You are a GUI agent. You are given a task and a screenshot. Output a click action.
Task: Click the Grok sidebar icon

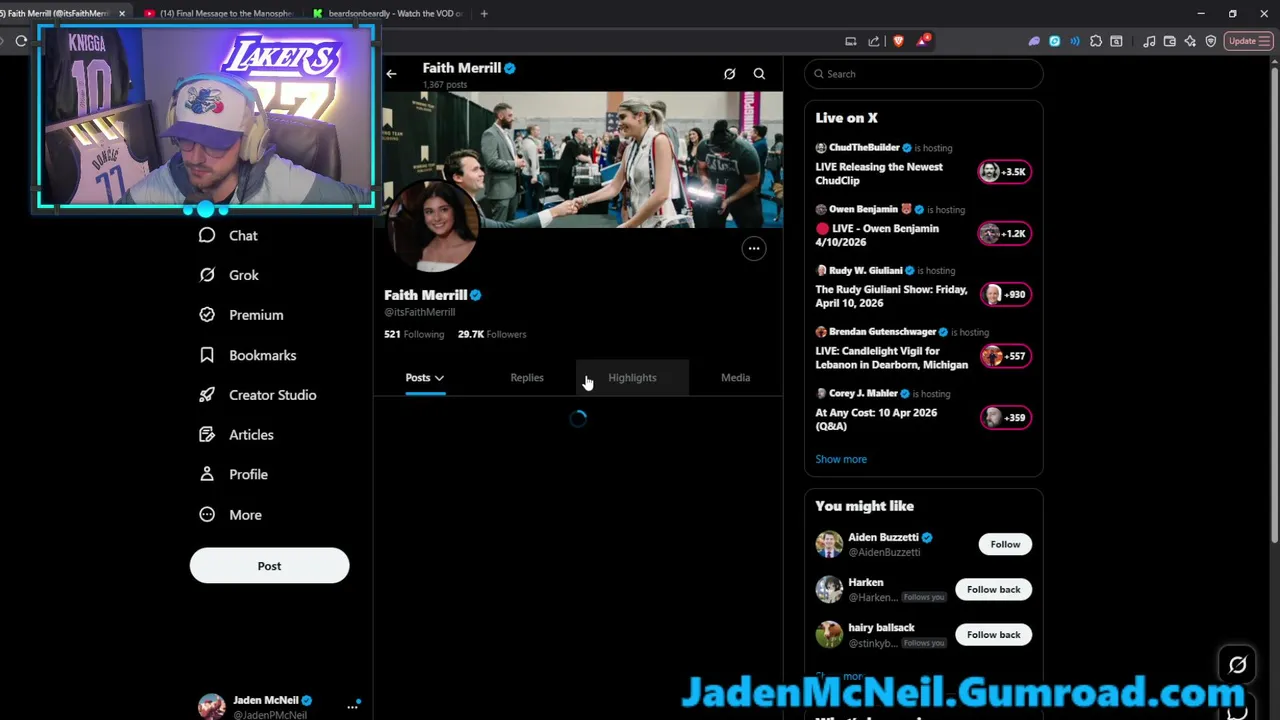coord(207,275)
